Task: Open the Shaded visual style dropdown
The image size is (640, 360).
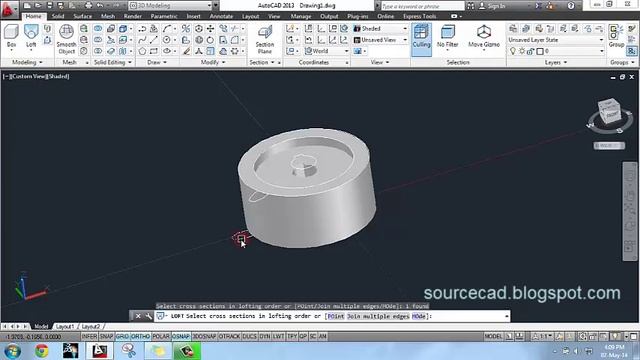Action: coord(380,29)
